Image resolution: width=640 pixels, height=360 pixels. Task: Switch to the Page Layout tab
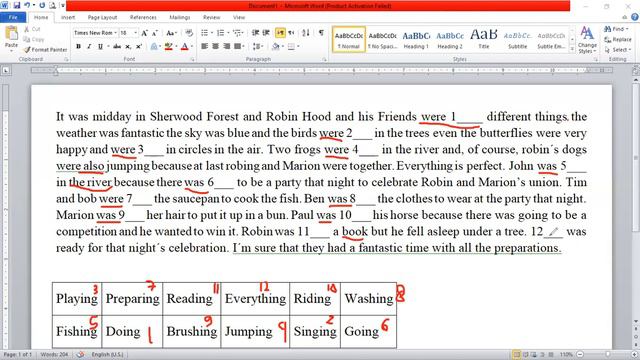pyautogui.click(x=102, y=17)
